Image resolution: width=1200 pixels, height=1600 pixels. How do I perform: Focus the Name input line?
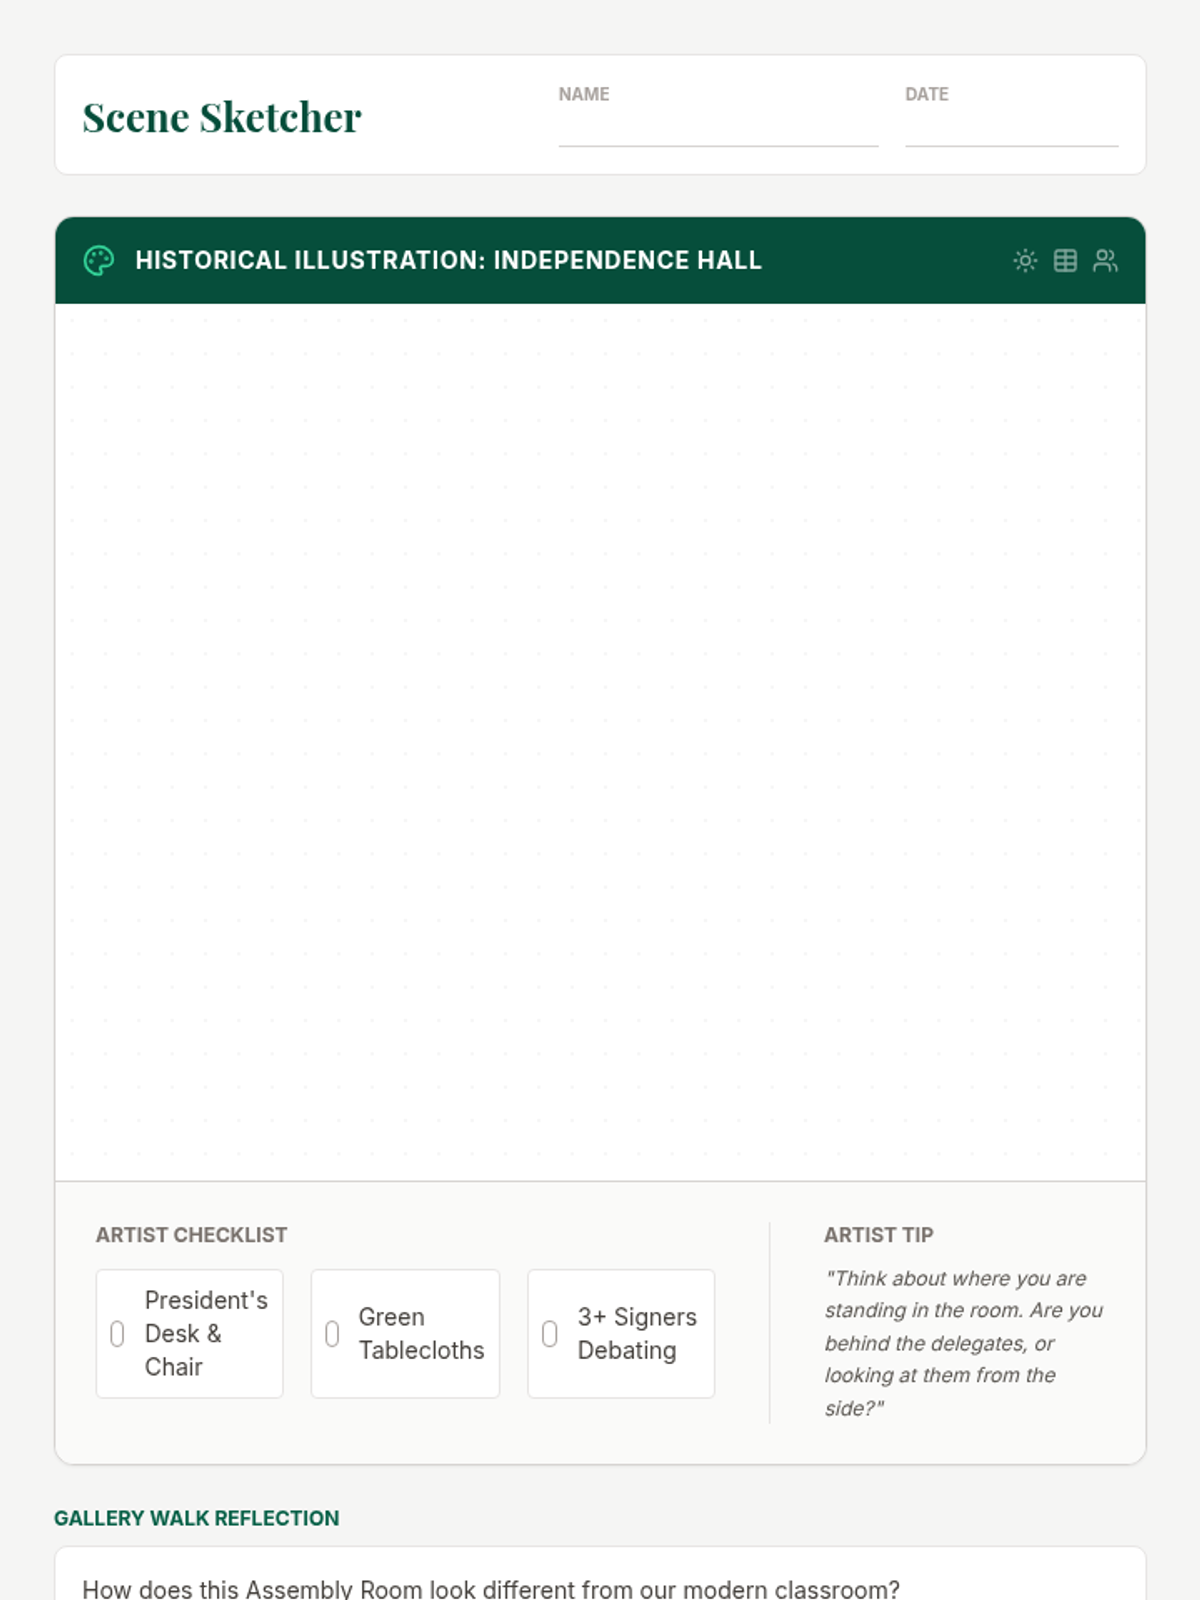coord(718,129)
